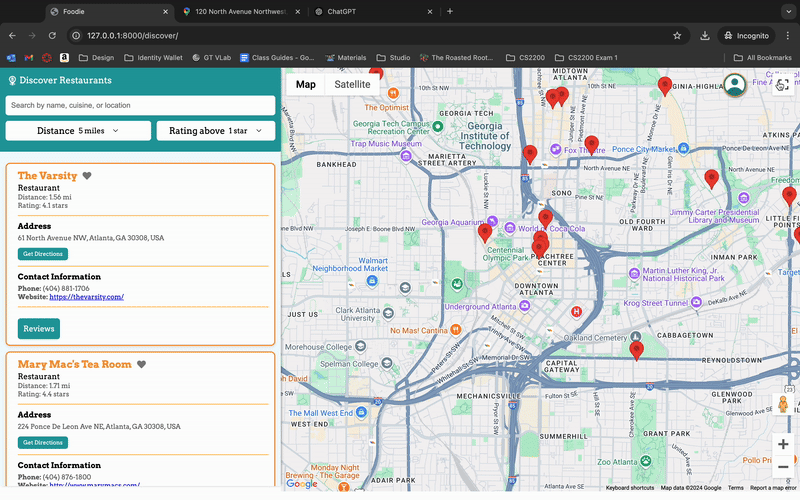Click the World of Coca-Cola marker
800x500 pixels.
(510, 228)
